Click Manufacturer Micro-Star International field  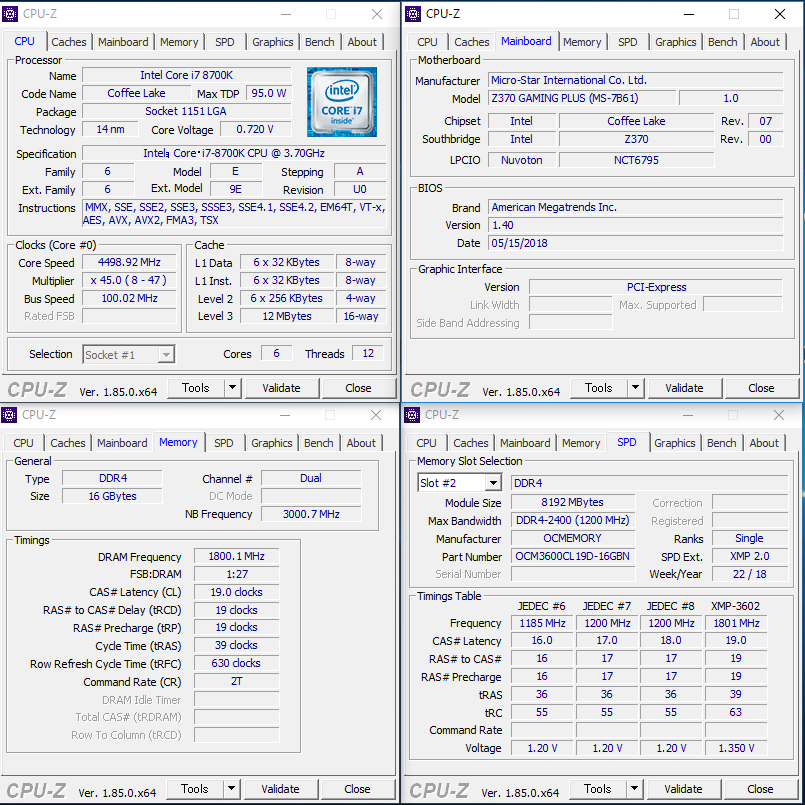tap(636, 80)
